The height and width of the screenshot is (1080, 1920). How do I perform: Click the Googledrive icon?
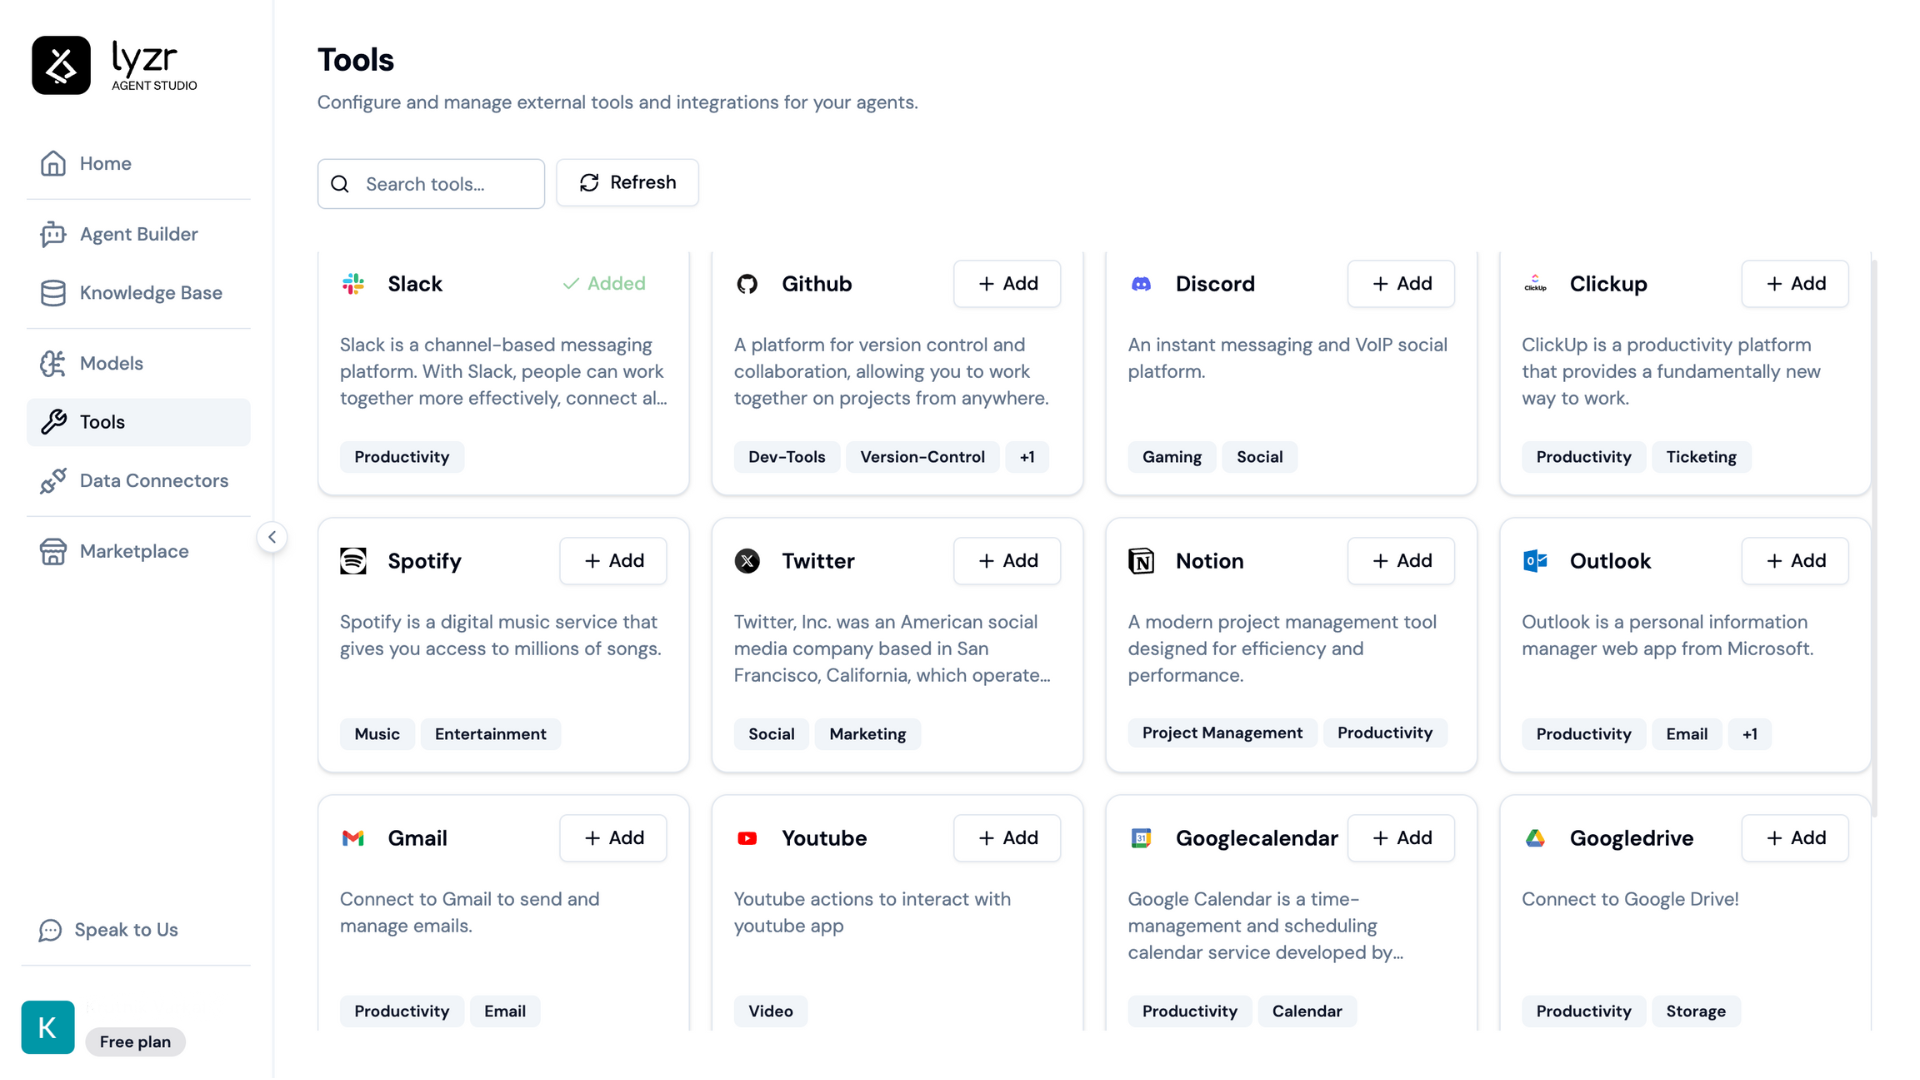click(1535, 838)
